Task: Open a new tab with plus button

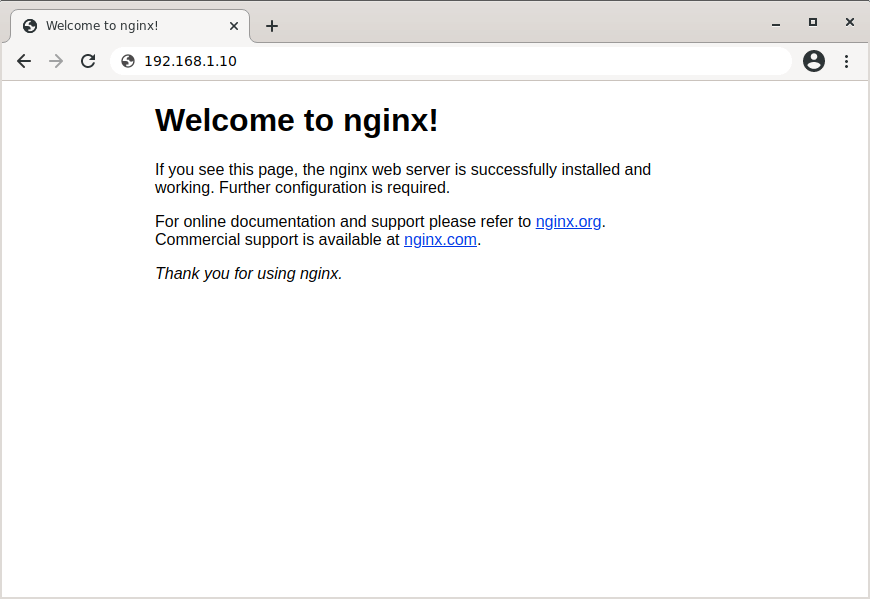Action: (272, 26)
